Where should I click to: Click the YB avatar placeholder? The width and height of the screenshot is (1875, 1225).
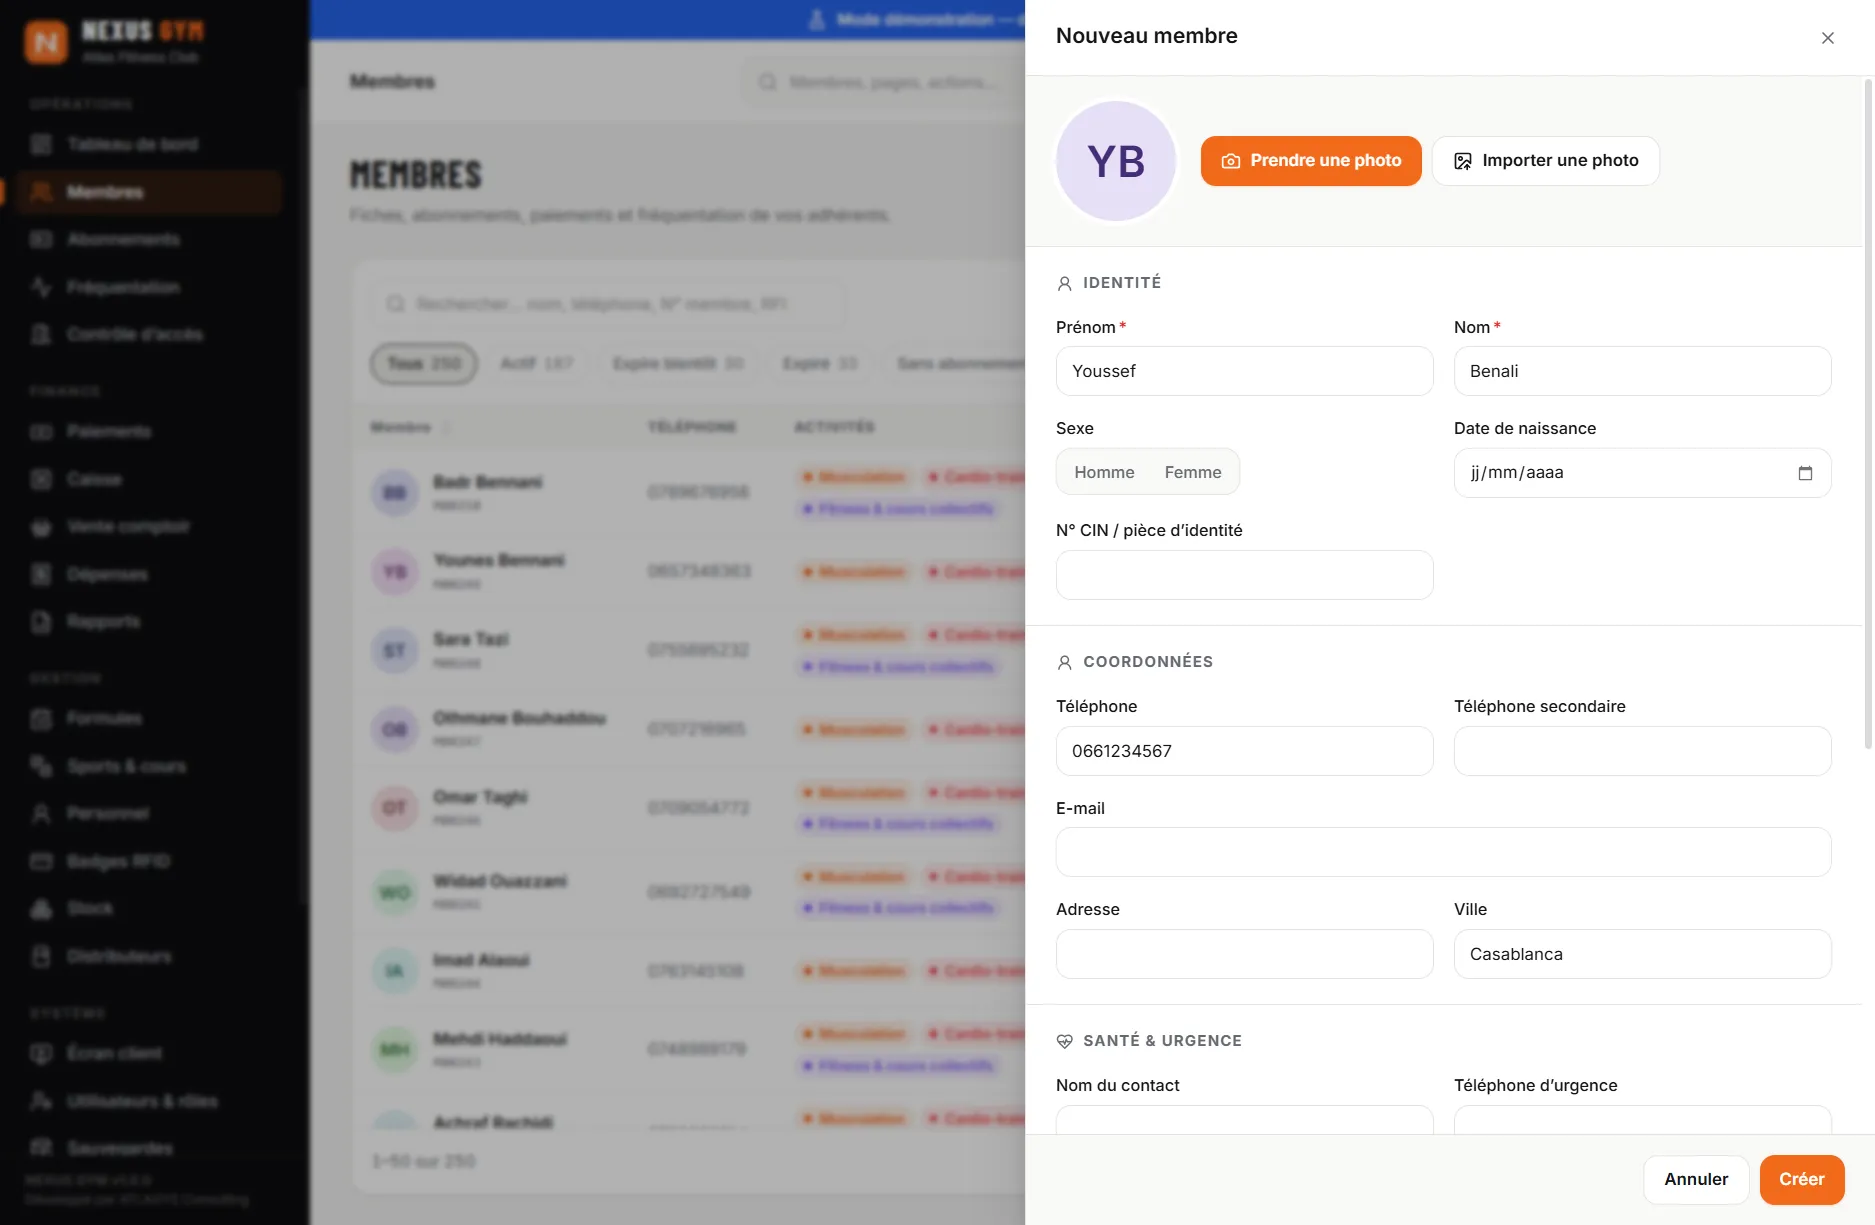point(1116,161)
